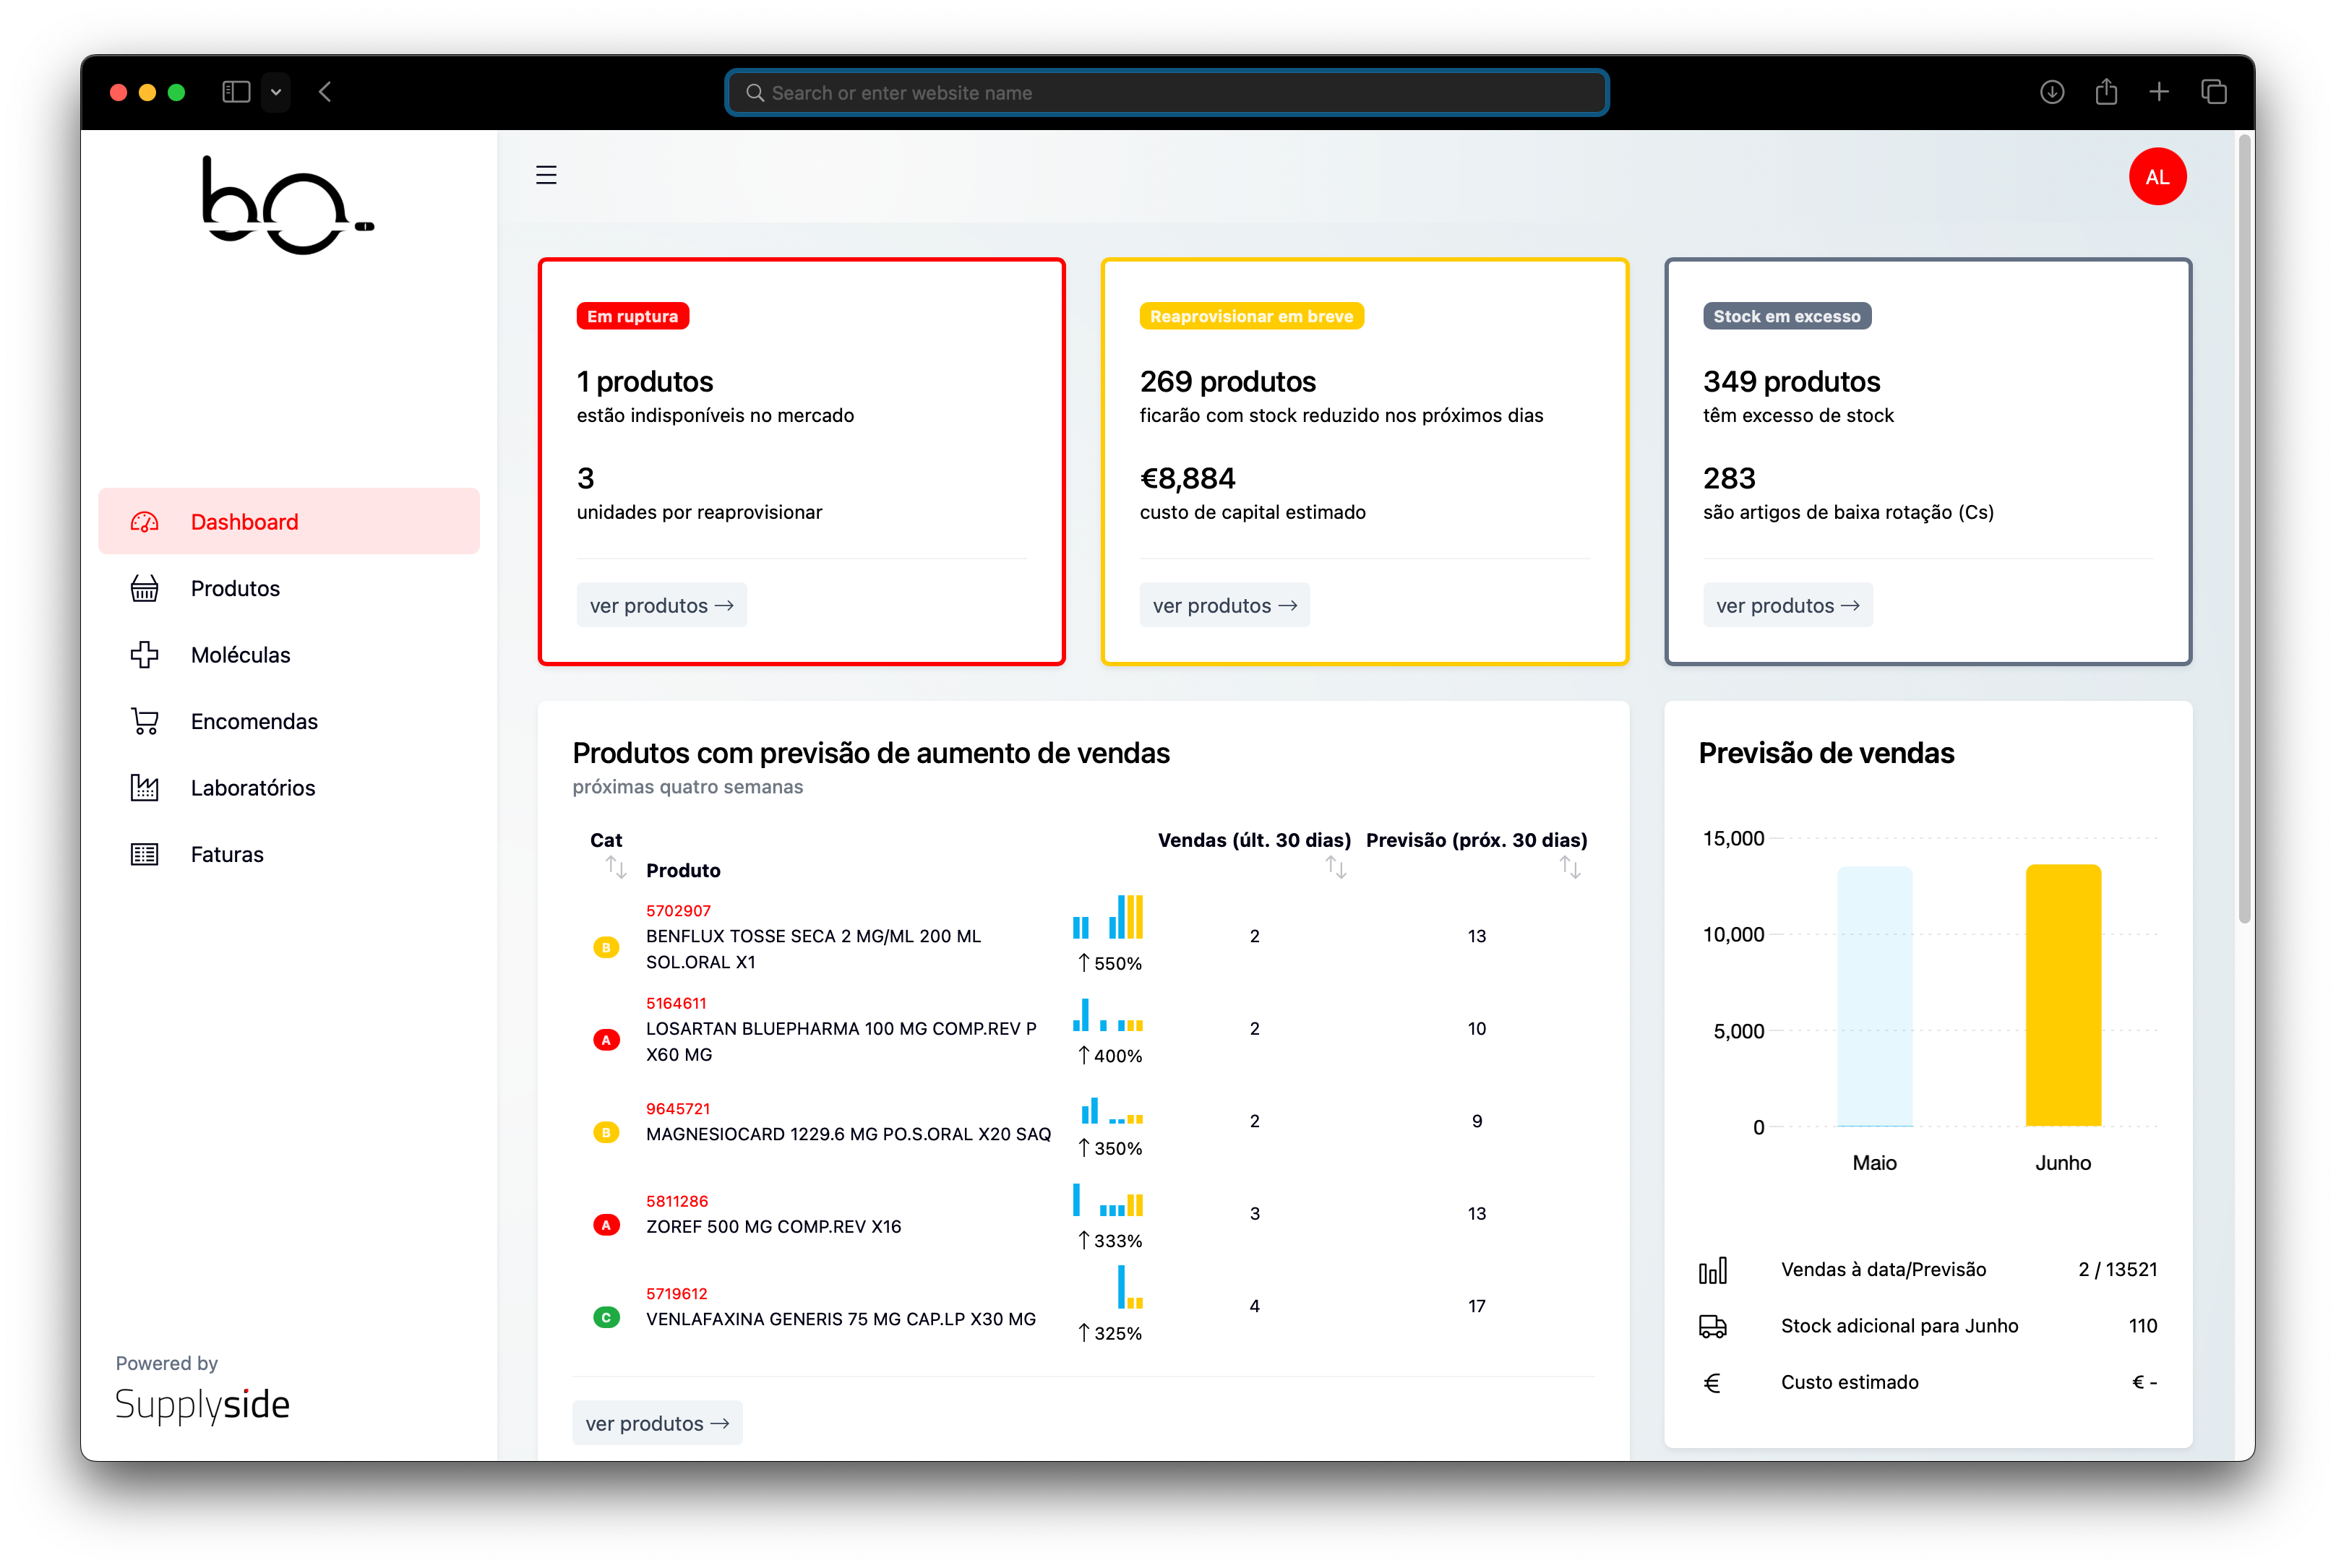Click the Laboratórios factory icon
Screen dimensions: 2336x1568
point(145,788)
